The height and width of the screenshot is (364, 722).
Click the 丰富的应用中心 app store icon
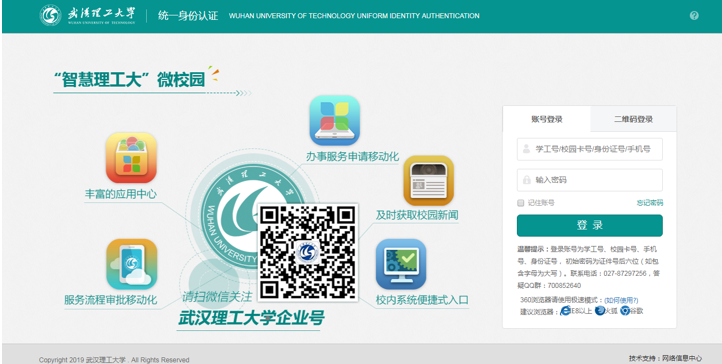[x=131, y=158]
